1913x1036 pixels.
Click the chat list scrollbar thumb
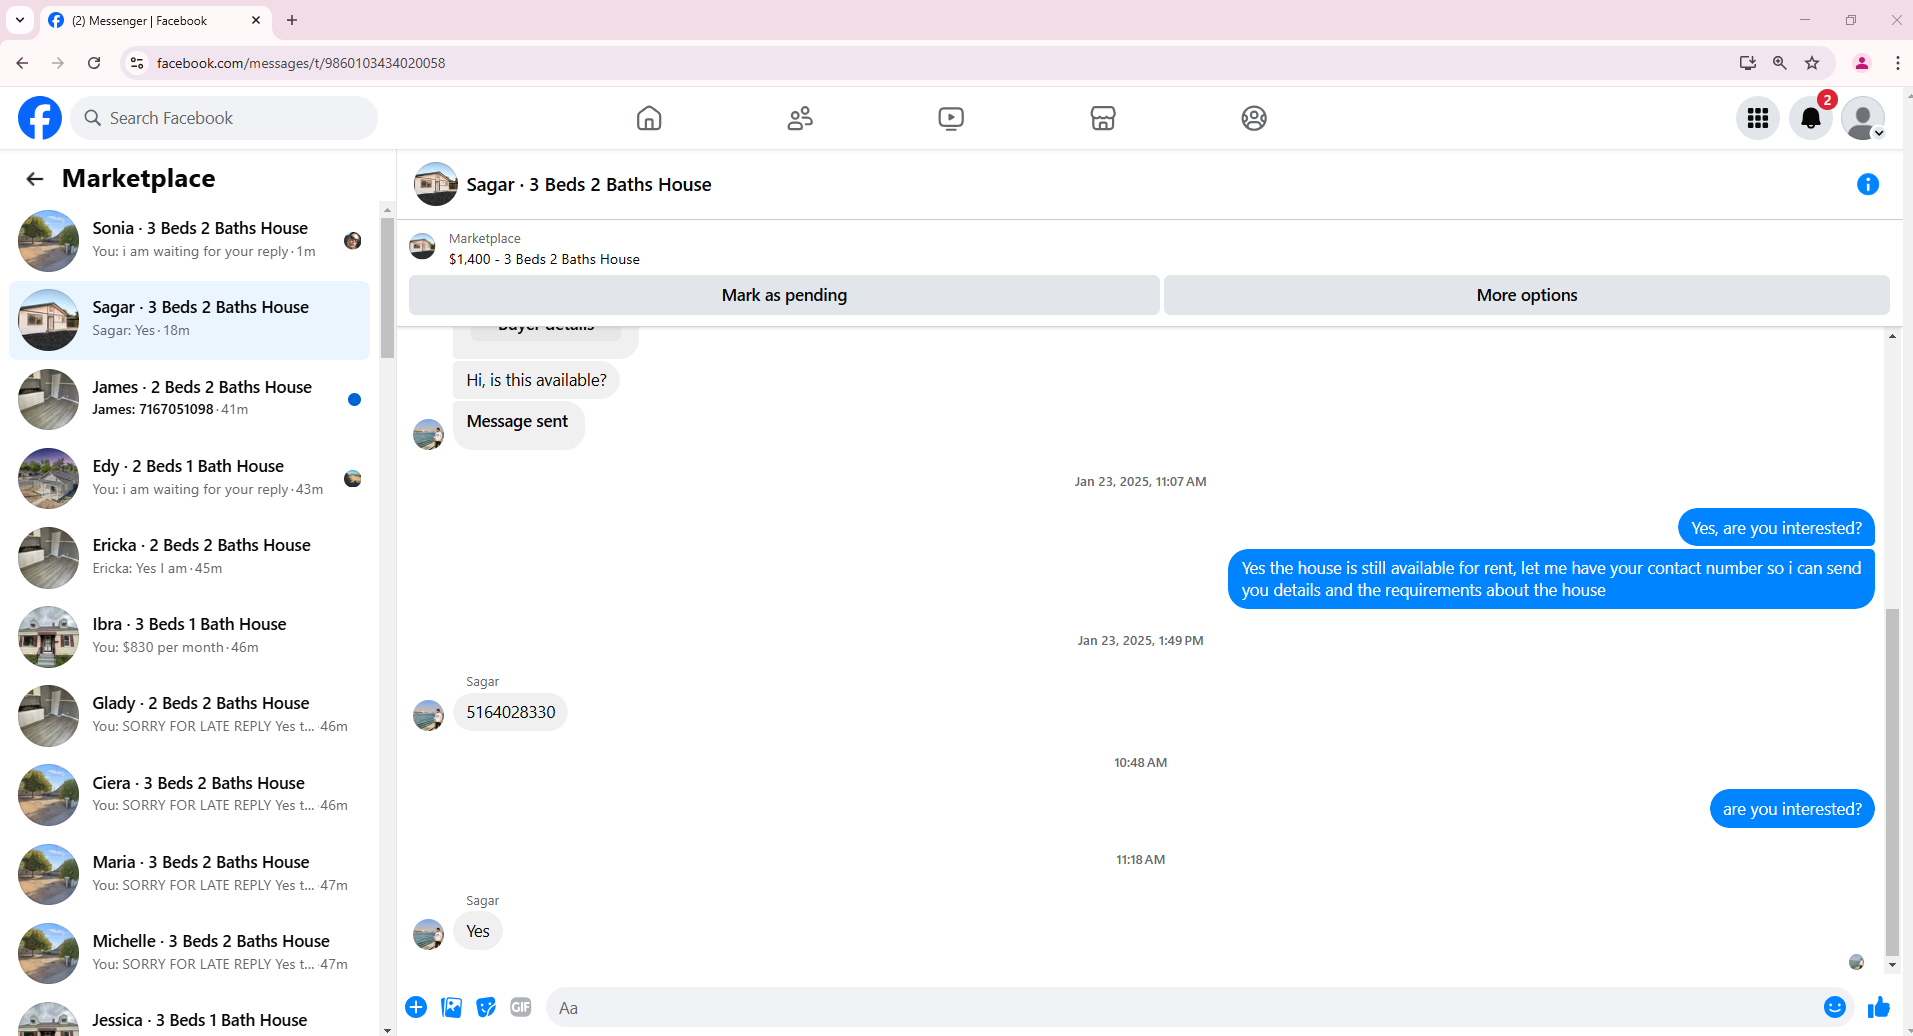click(x=387, y=287)
